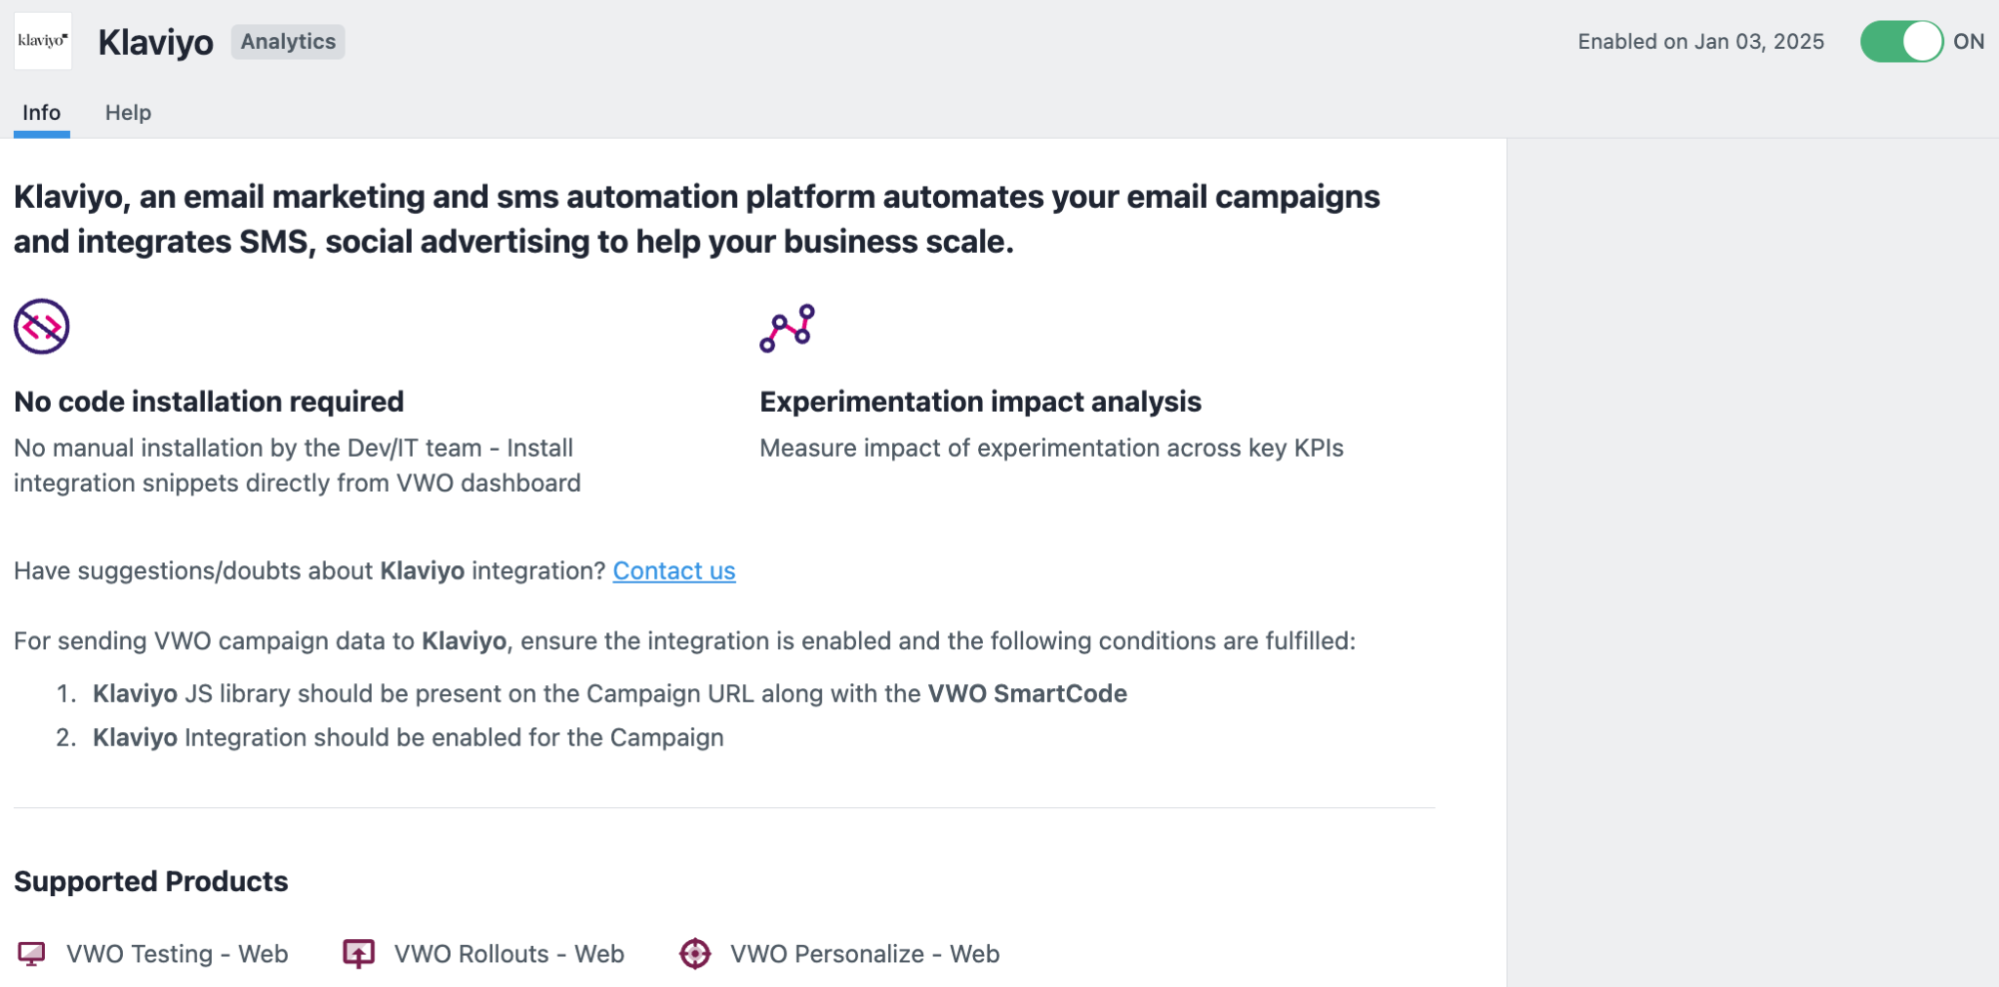Click the Enabled on Jan 03, 2025 text
Image resolution: width=1999 pixels, height=987 pixels.
[1701, 42]
